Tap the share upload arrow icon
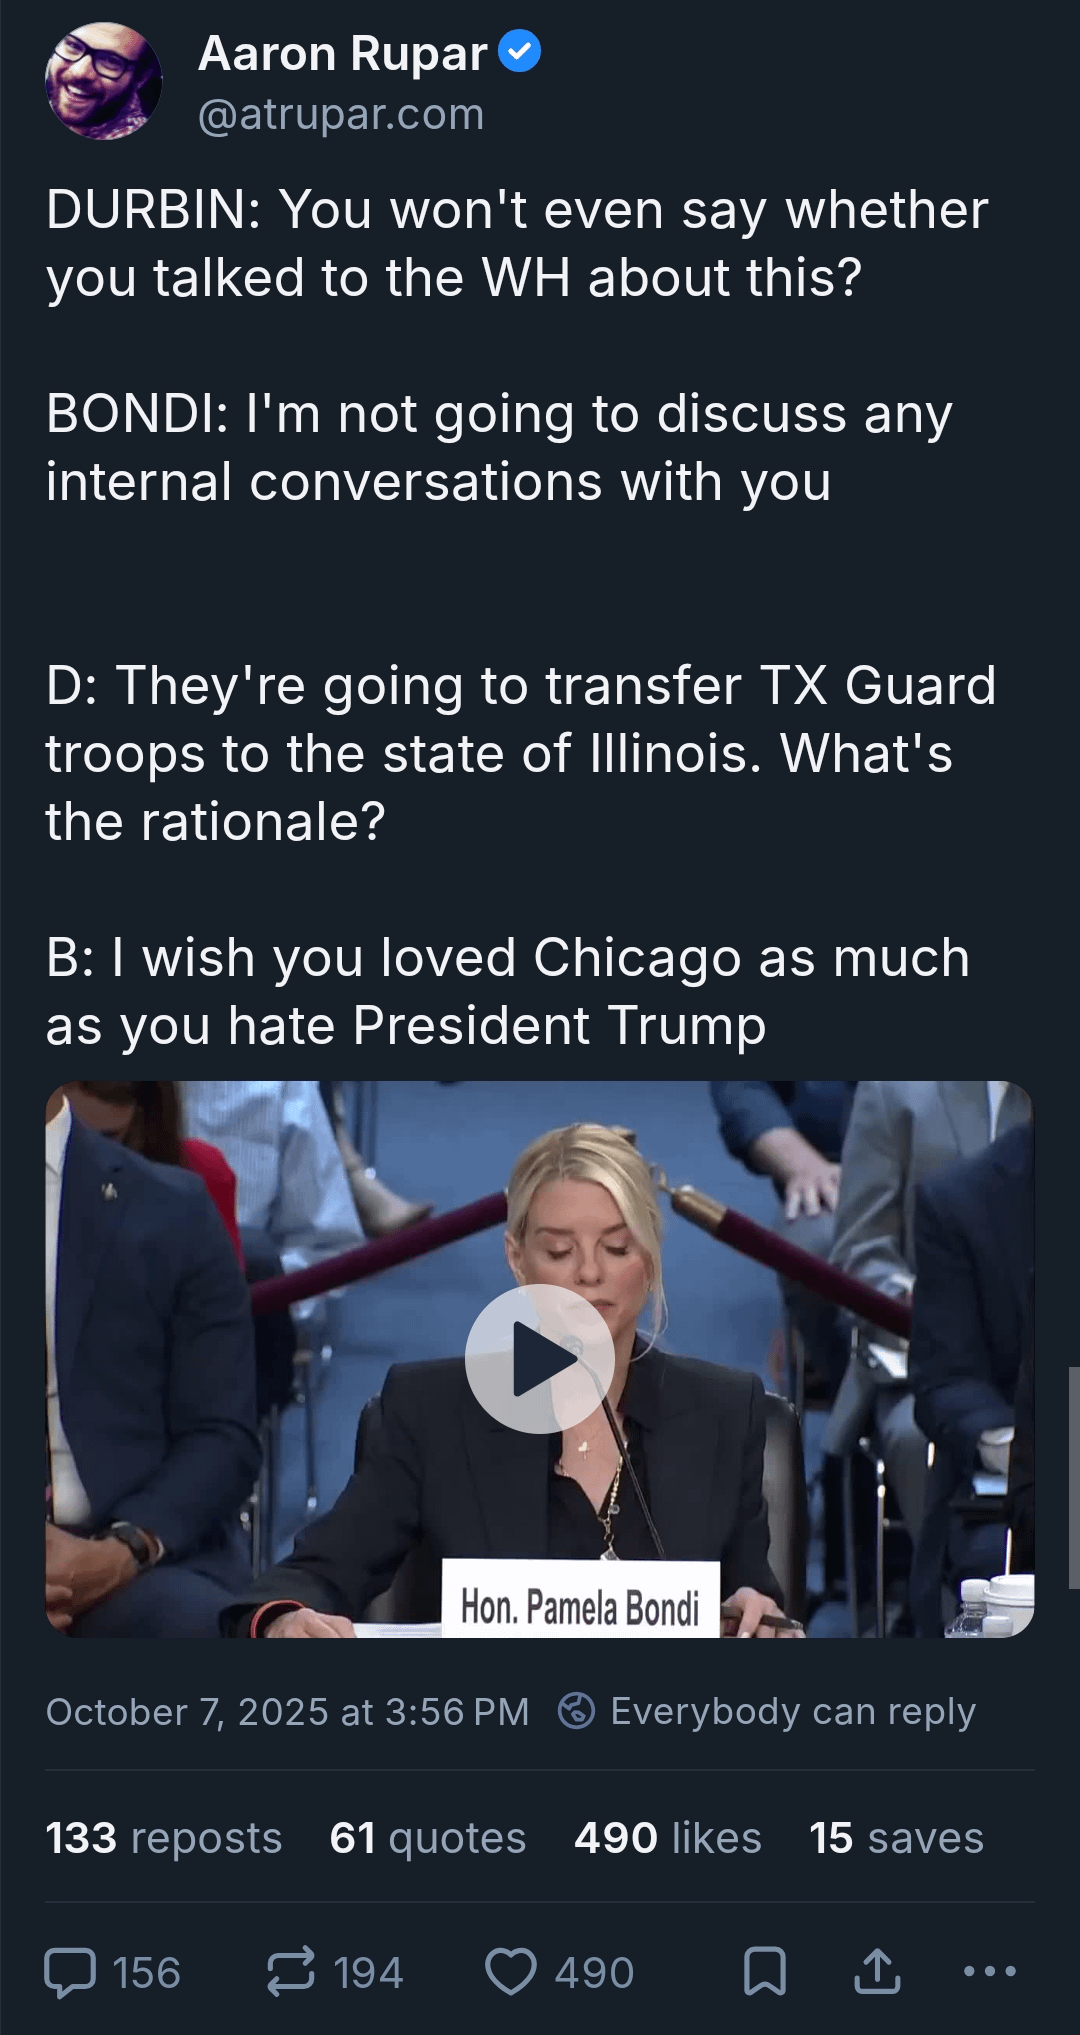1080x2035 pixels. [x=877, y=1972]
